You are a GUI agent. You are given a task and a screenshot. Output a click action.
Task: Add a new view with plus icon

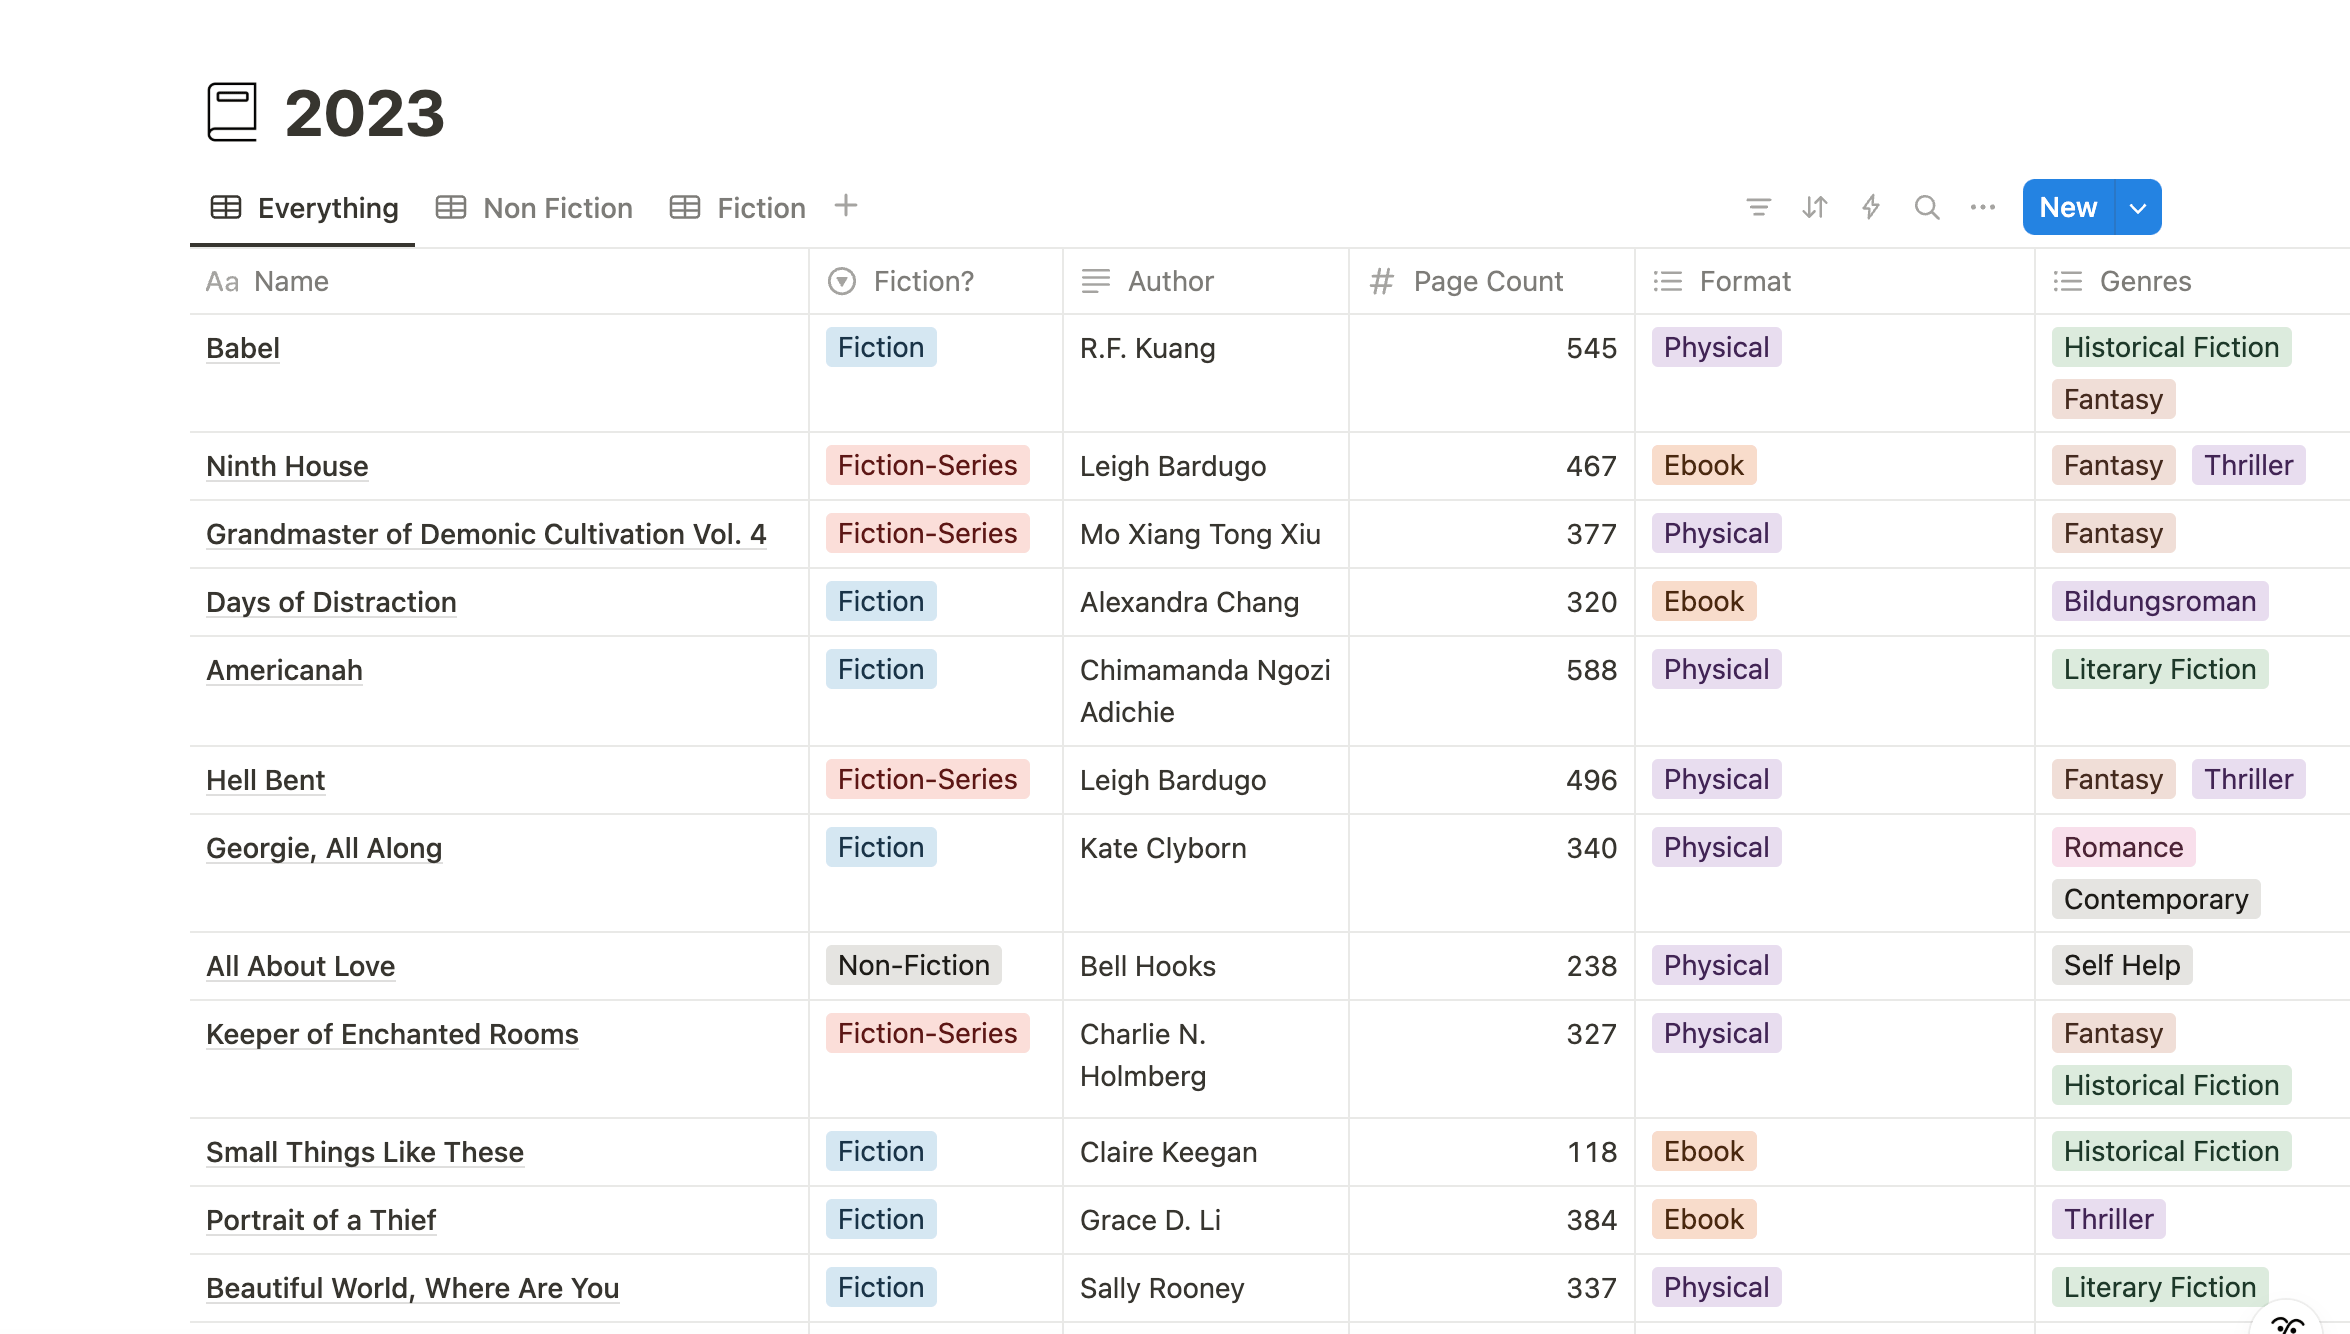pos(846,206)
